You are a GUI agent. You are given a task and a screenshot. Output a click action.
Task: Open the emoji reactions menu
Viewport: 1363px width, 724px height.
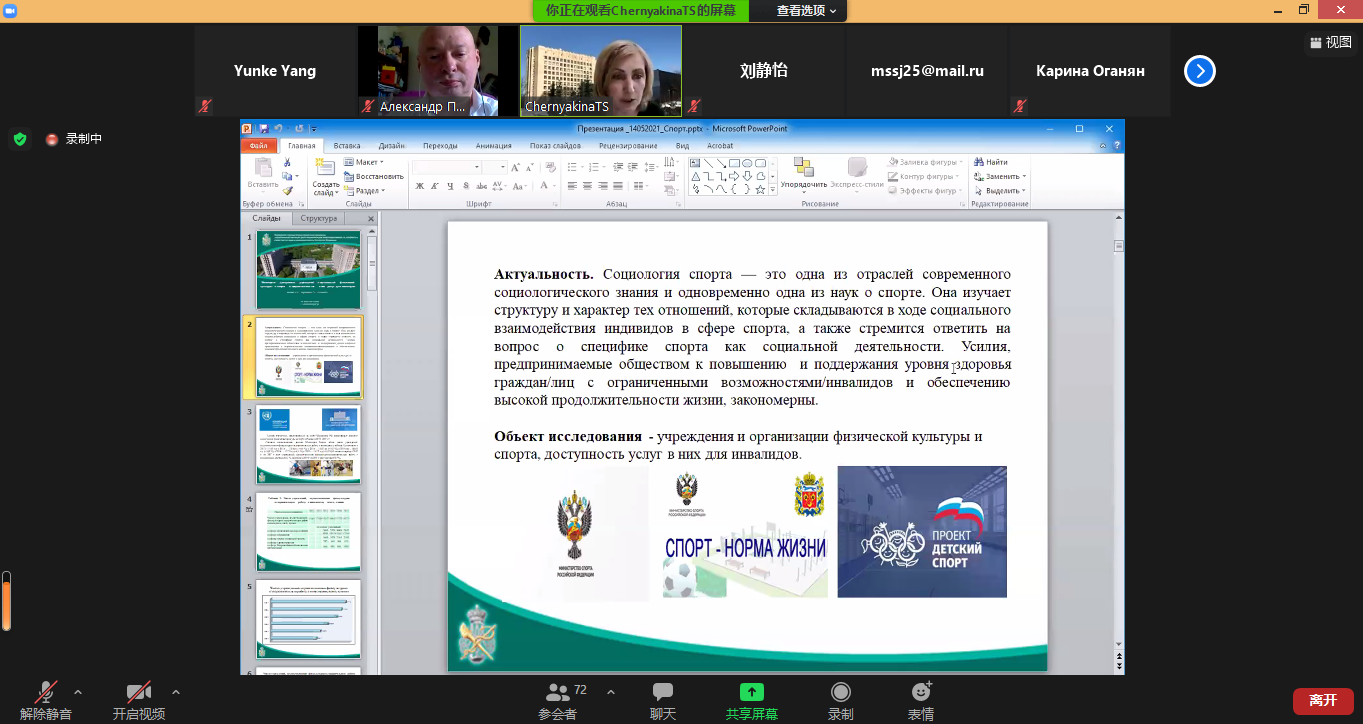click(921, 700)
